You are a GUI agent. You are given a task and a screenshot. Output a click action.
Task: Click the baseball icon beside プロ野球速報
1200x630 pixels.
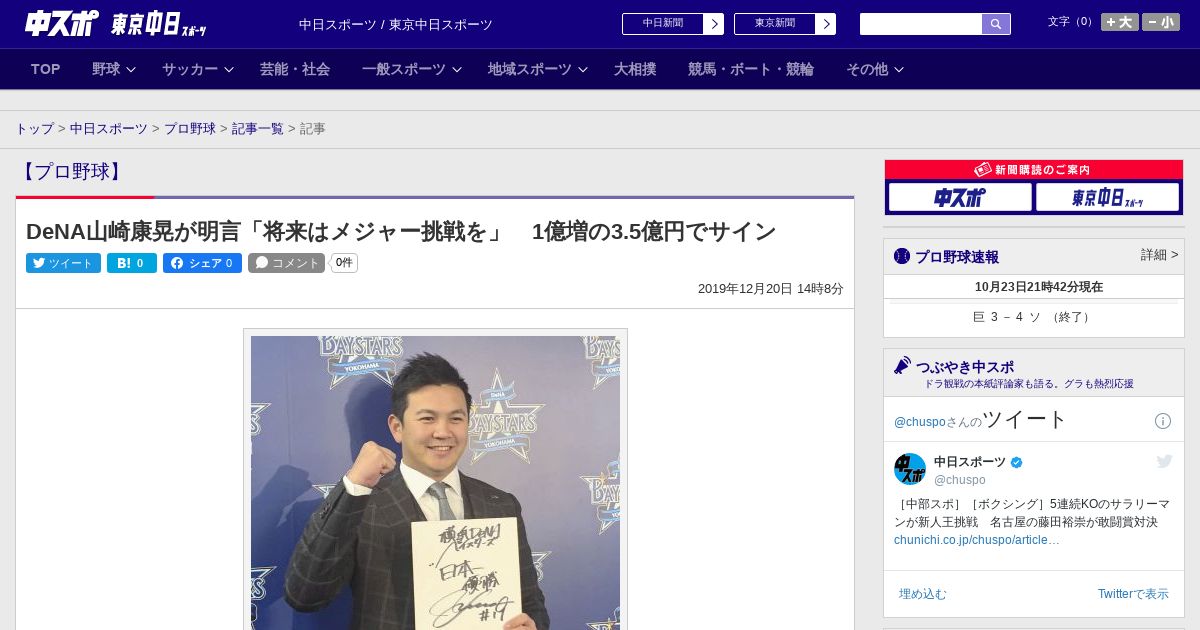click(x=902, y=257)
